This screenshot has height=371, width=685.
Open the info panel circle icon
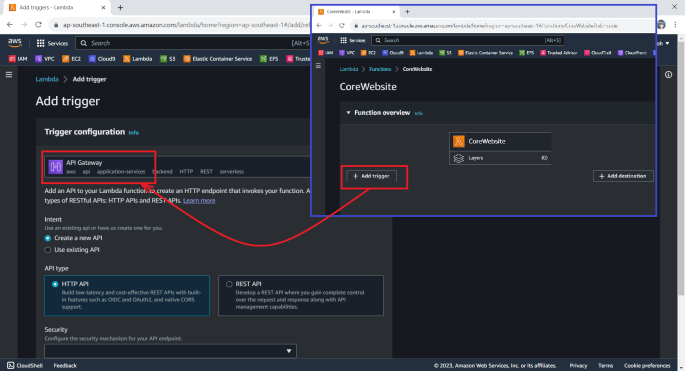[668, 75]
